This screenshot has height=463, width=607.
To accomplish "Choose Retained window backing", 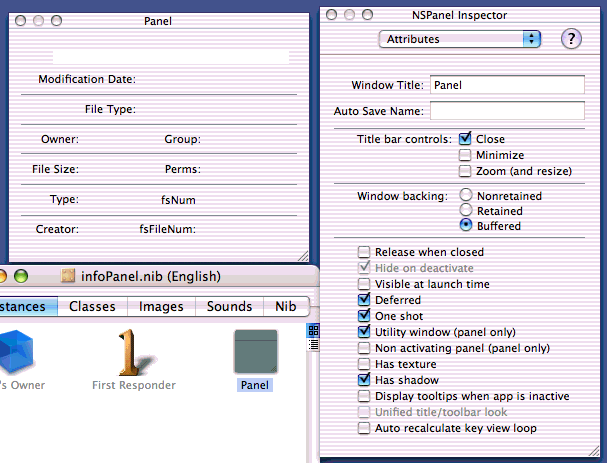I will [465, 211].
